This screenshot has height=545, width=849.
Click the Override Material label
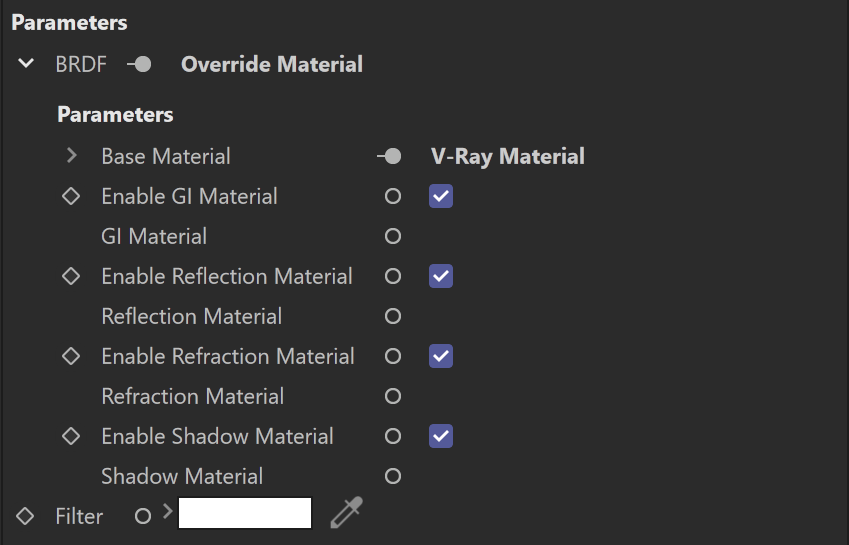click(x=272, y=64)
